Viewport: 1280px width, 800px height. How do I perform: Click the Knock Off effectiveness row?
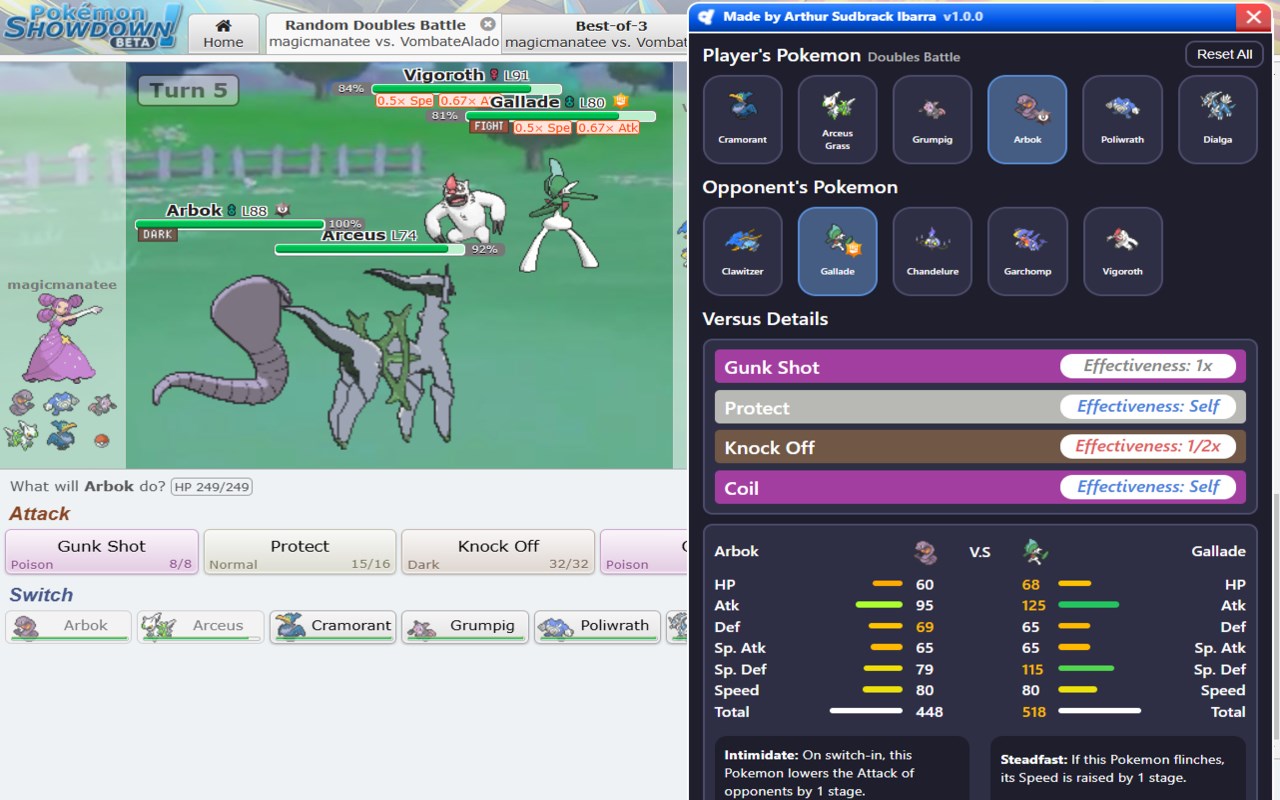(x=980, y=447)
